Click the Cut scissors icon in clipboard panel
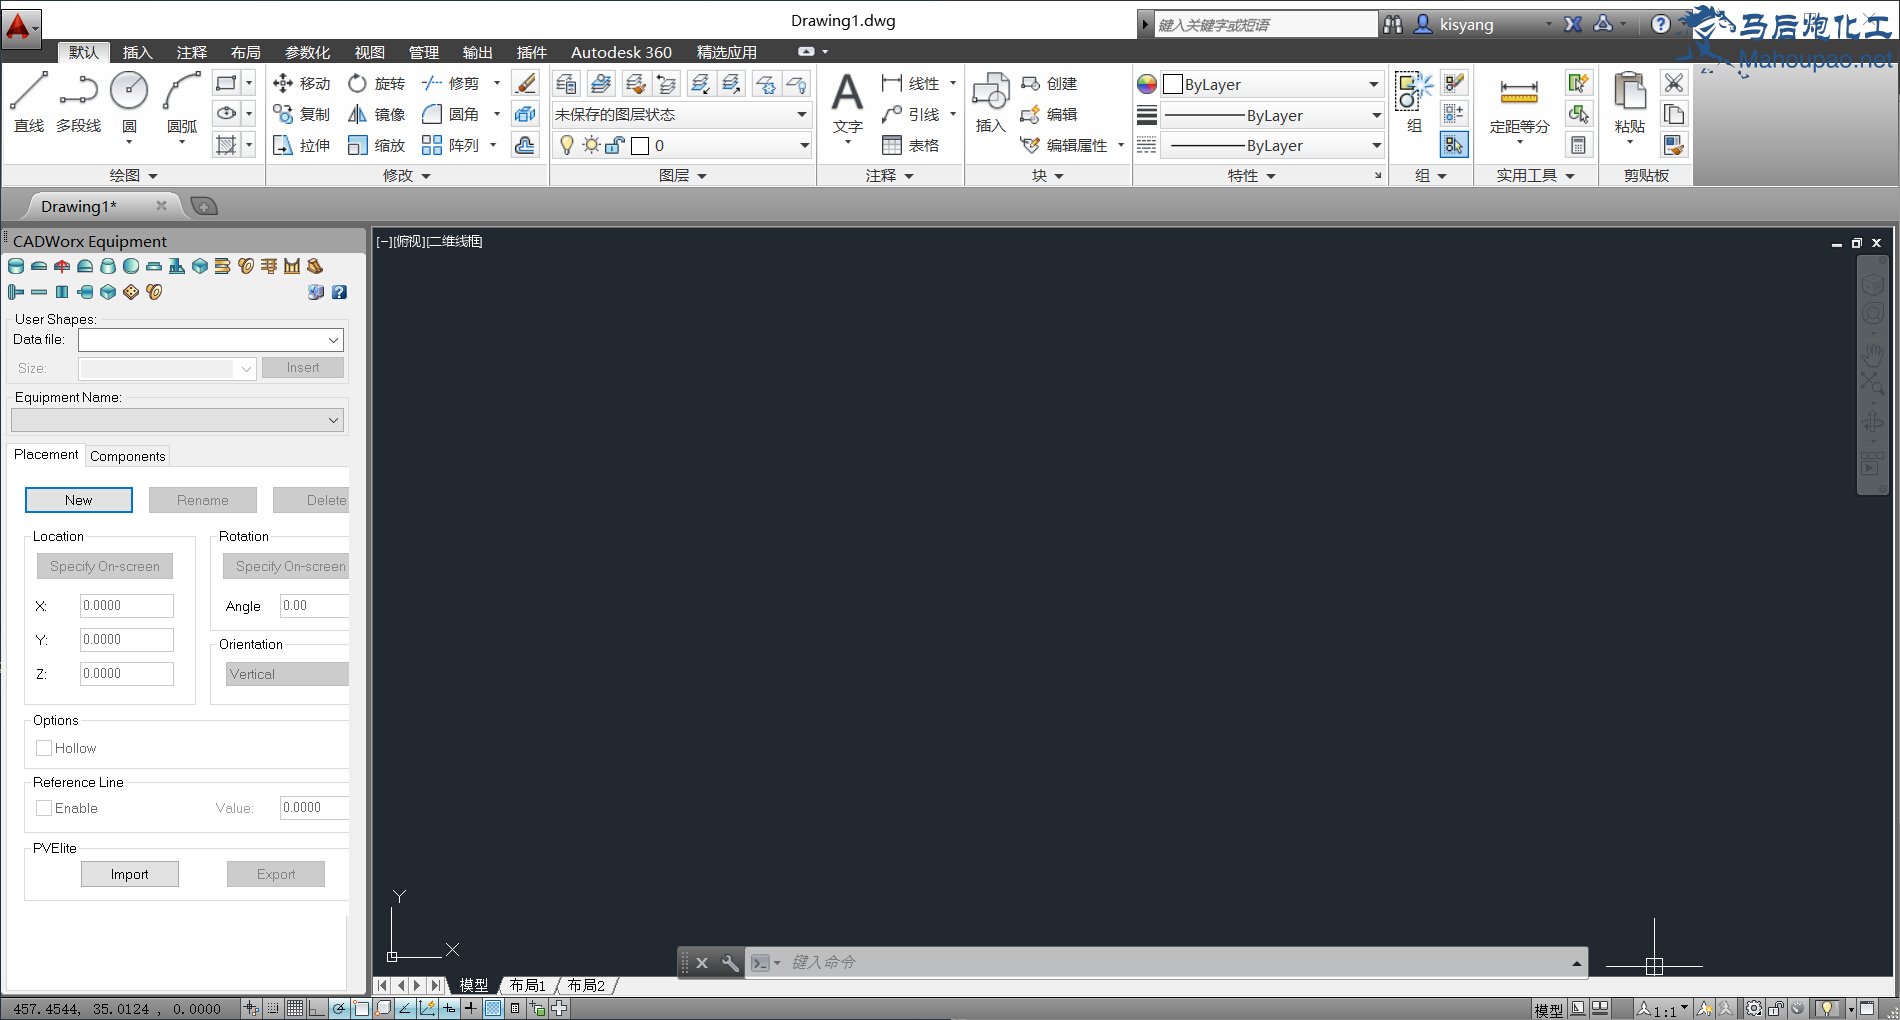 click(1674, 83)
